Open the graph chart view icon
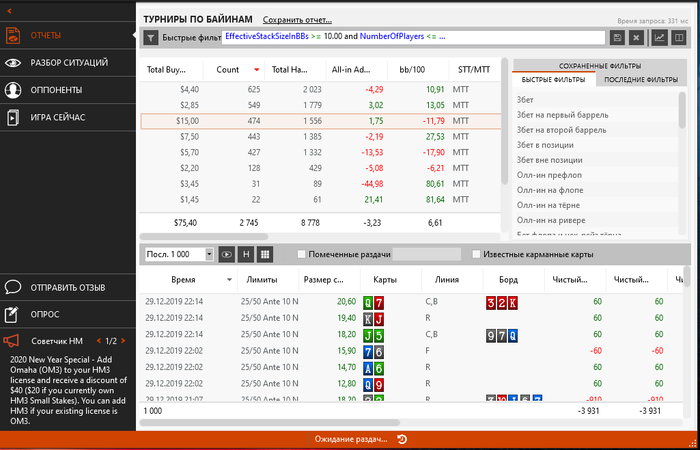Image resolution: width=700 pixels, height=450 pixels. [659, 38]
